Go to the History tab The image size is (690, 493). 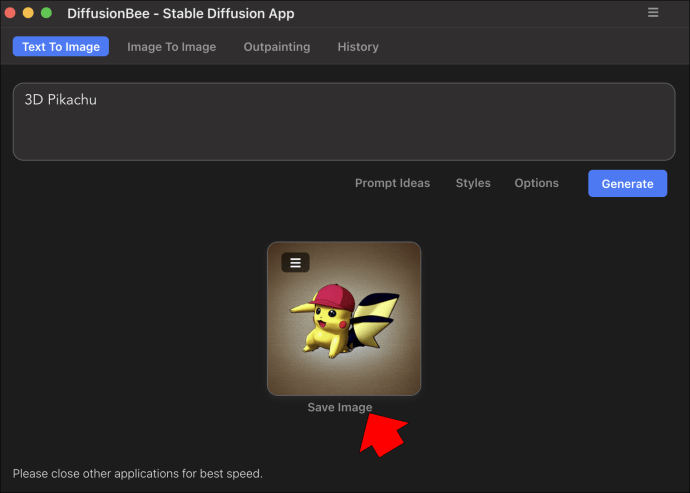[358, 47]
